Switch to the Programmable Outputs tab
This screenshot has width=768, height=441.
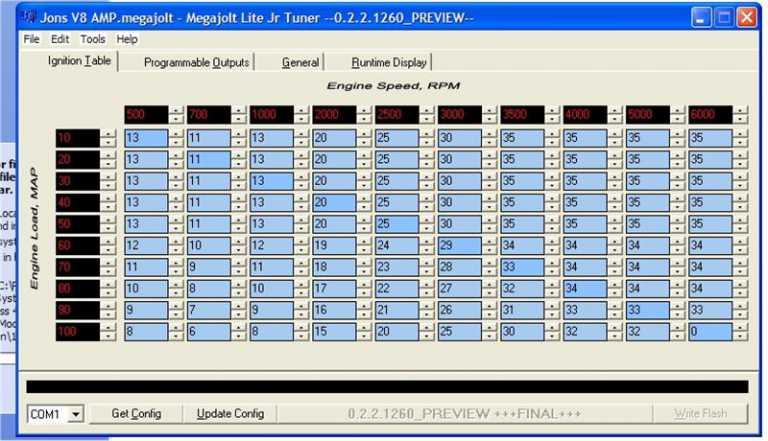coord(196,62)
